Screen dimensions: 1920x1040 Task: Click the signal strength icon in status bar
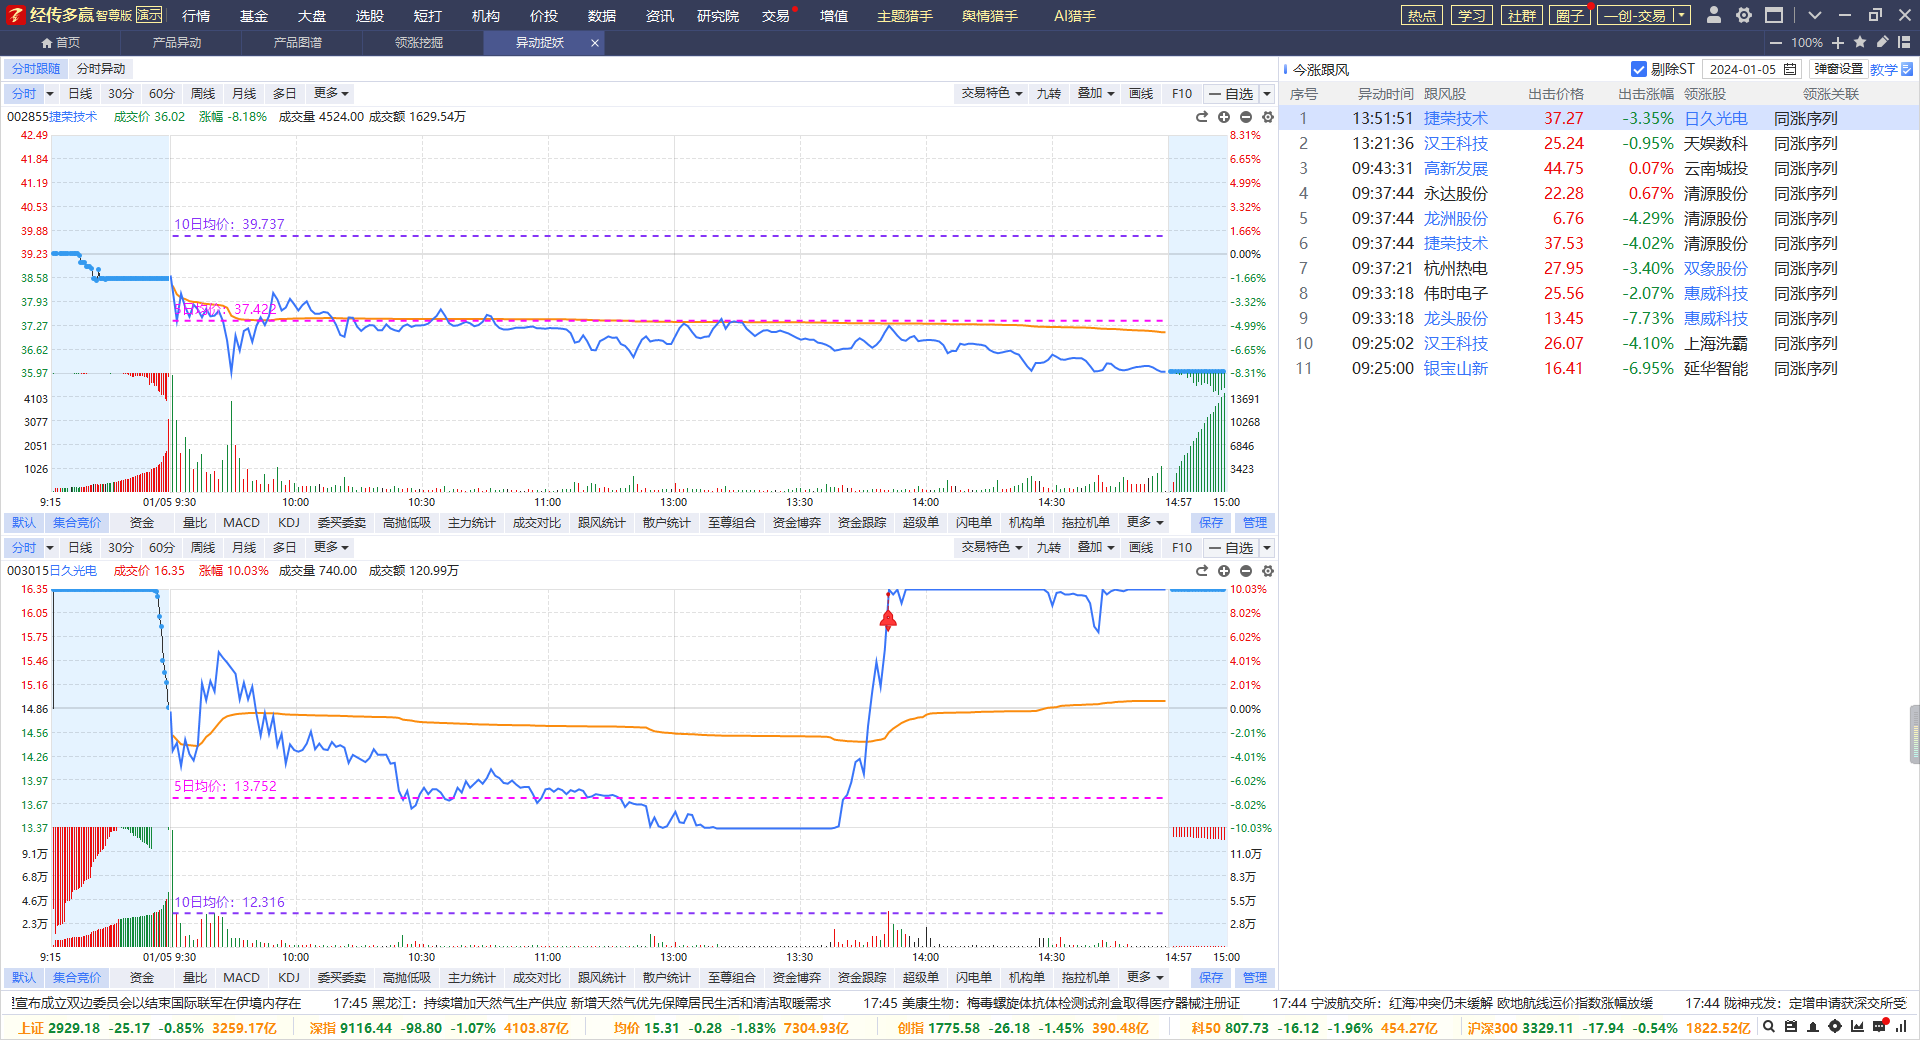[1901, 1026]
